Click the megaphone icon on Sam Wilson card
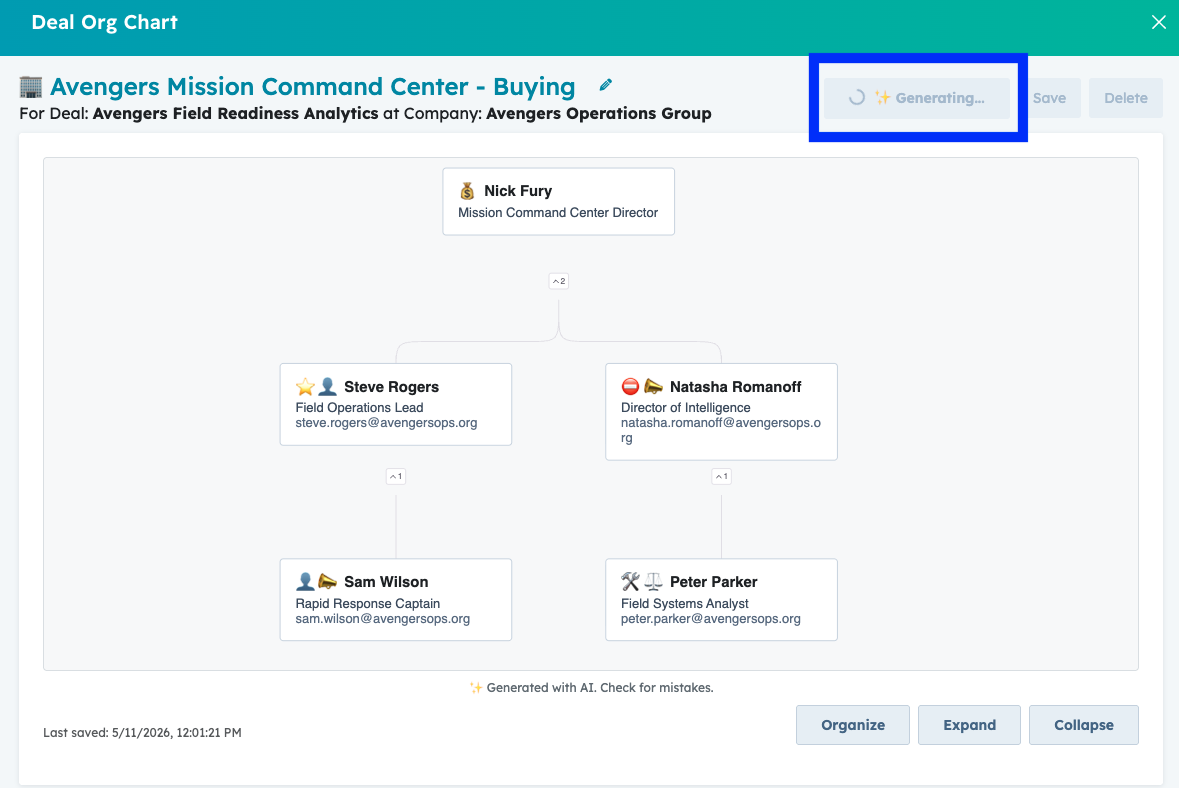The height and width of the screenshot is (788, 1179). tap(327, 581)
